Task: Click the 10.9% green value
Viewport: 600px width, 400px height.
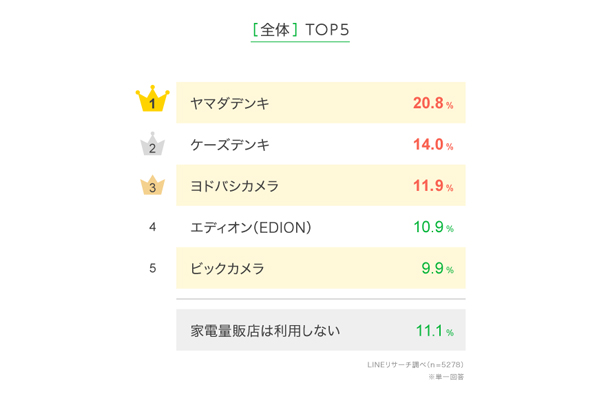Action: click(433, 227)
